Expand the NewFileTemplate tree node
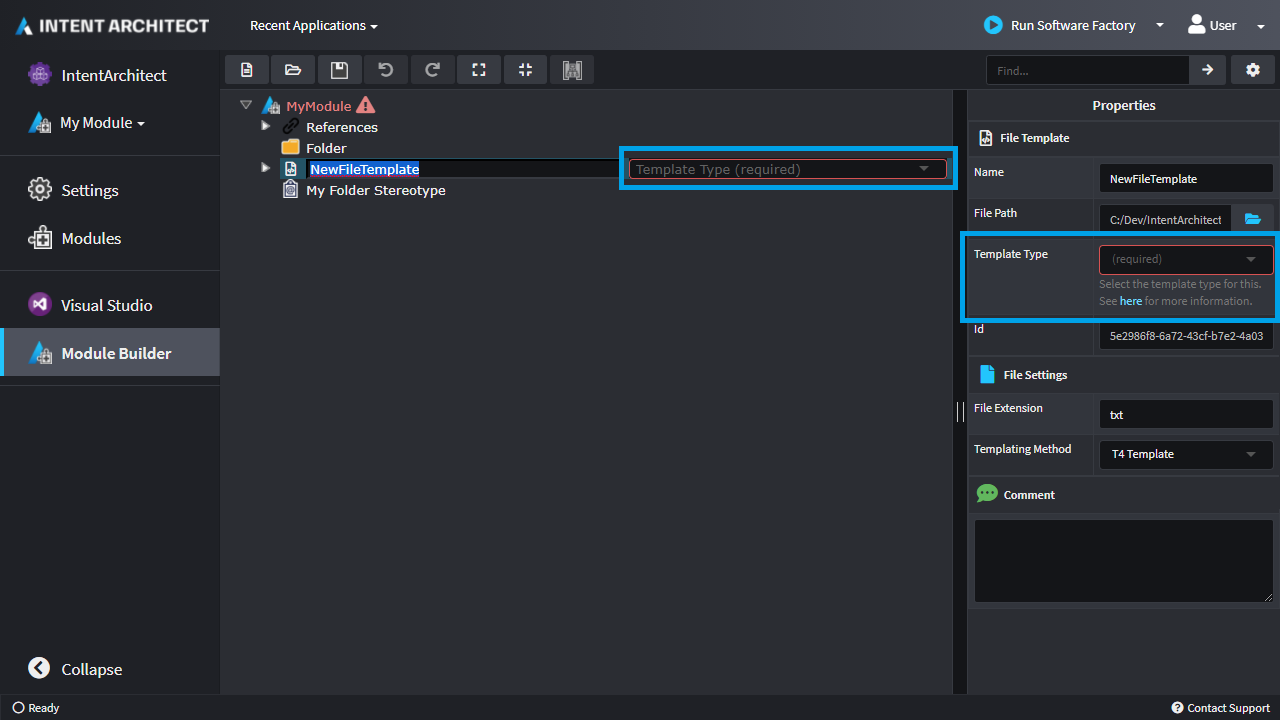Screen dimensions: 1280x720 tap(266, 168)
